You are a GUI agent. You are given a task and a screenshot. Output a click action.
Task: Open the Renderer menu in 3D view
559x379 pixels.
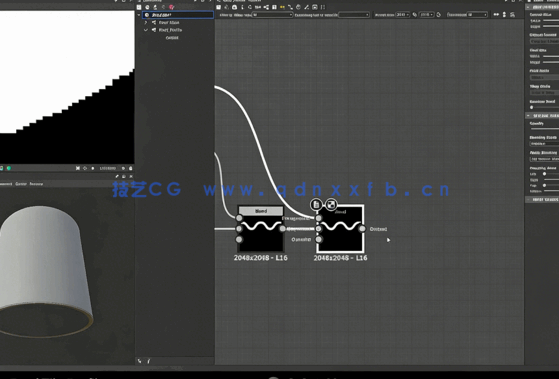point(36,184)
